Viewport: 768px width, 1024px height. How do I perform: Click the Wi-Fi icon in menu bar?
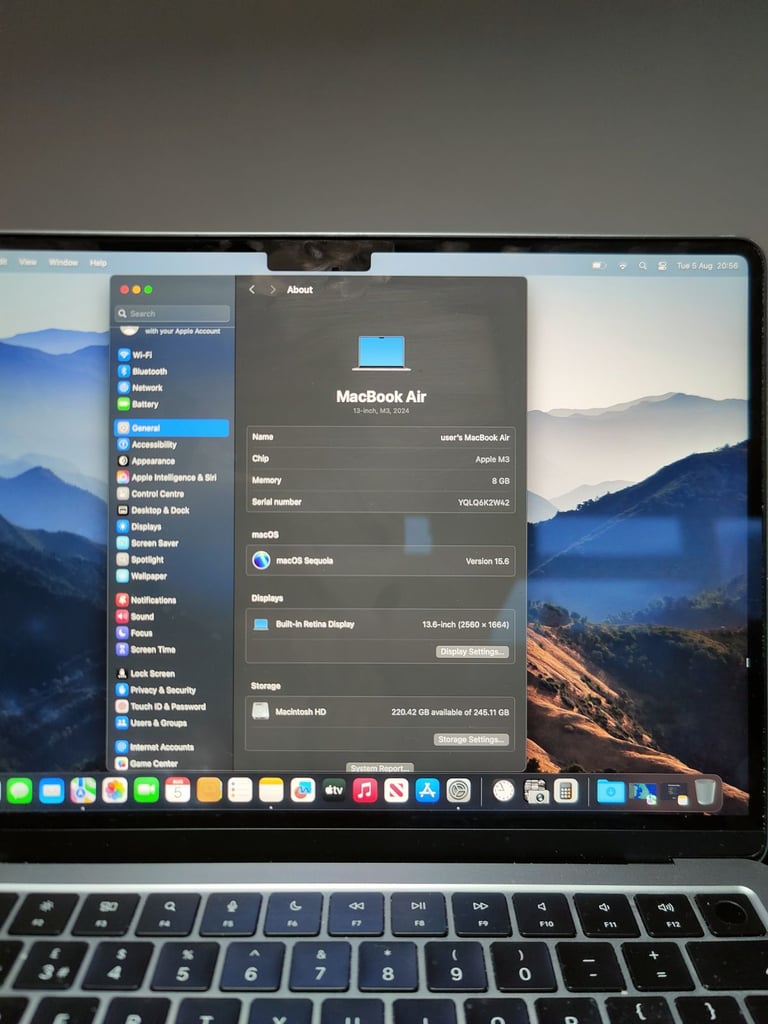pos(622,266)
